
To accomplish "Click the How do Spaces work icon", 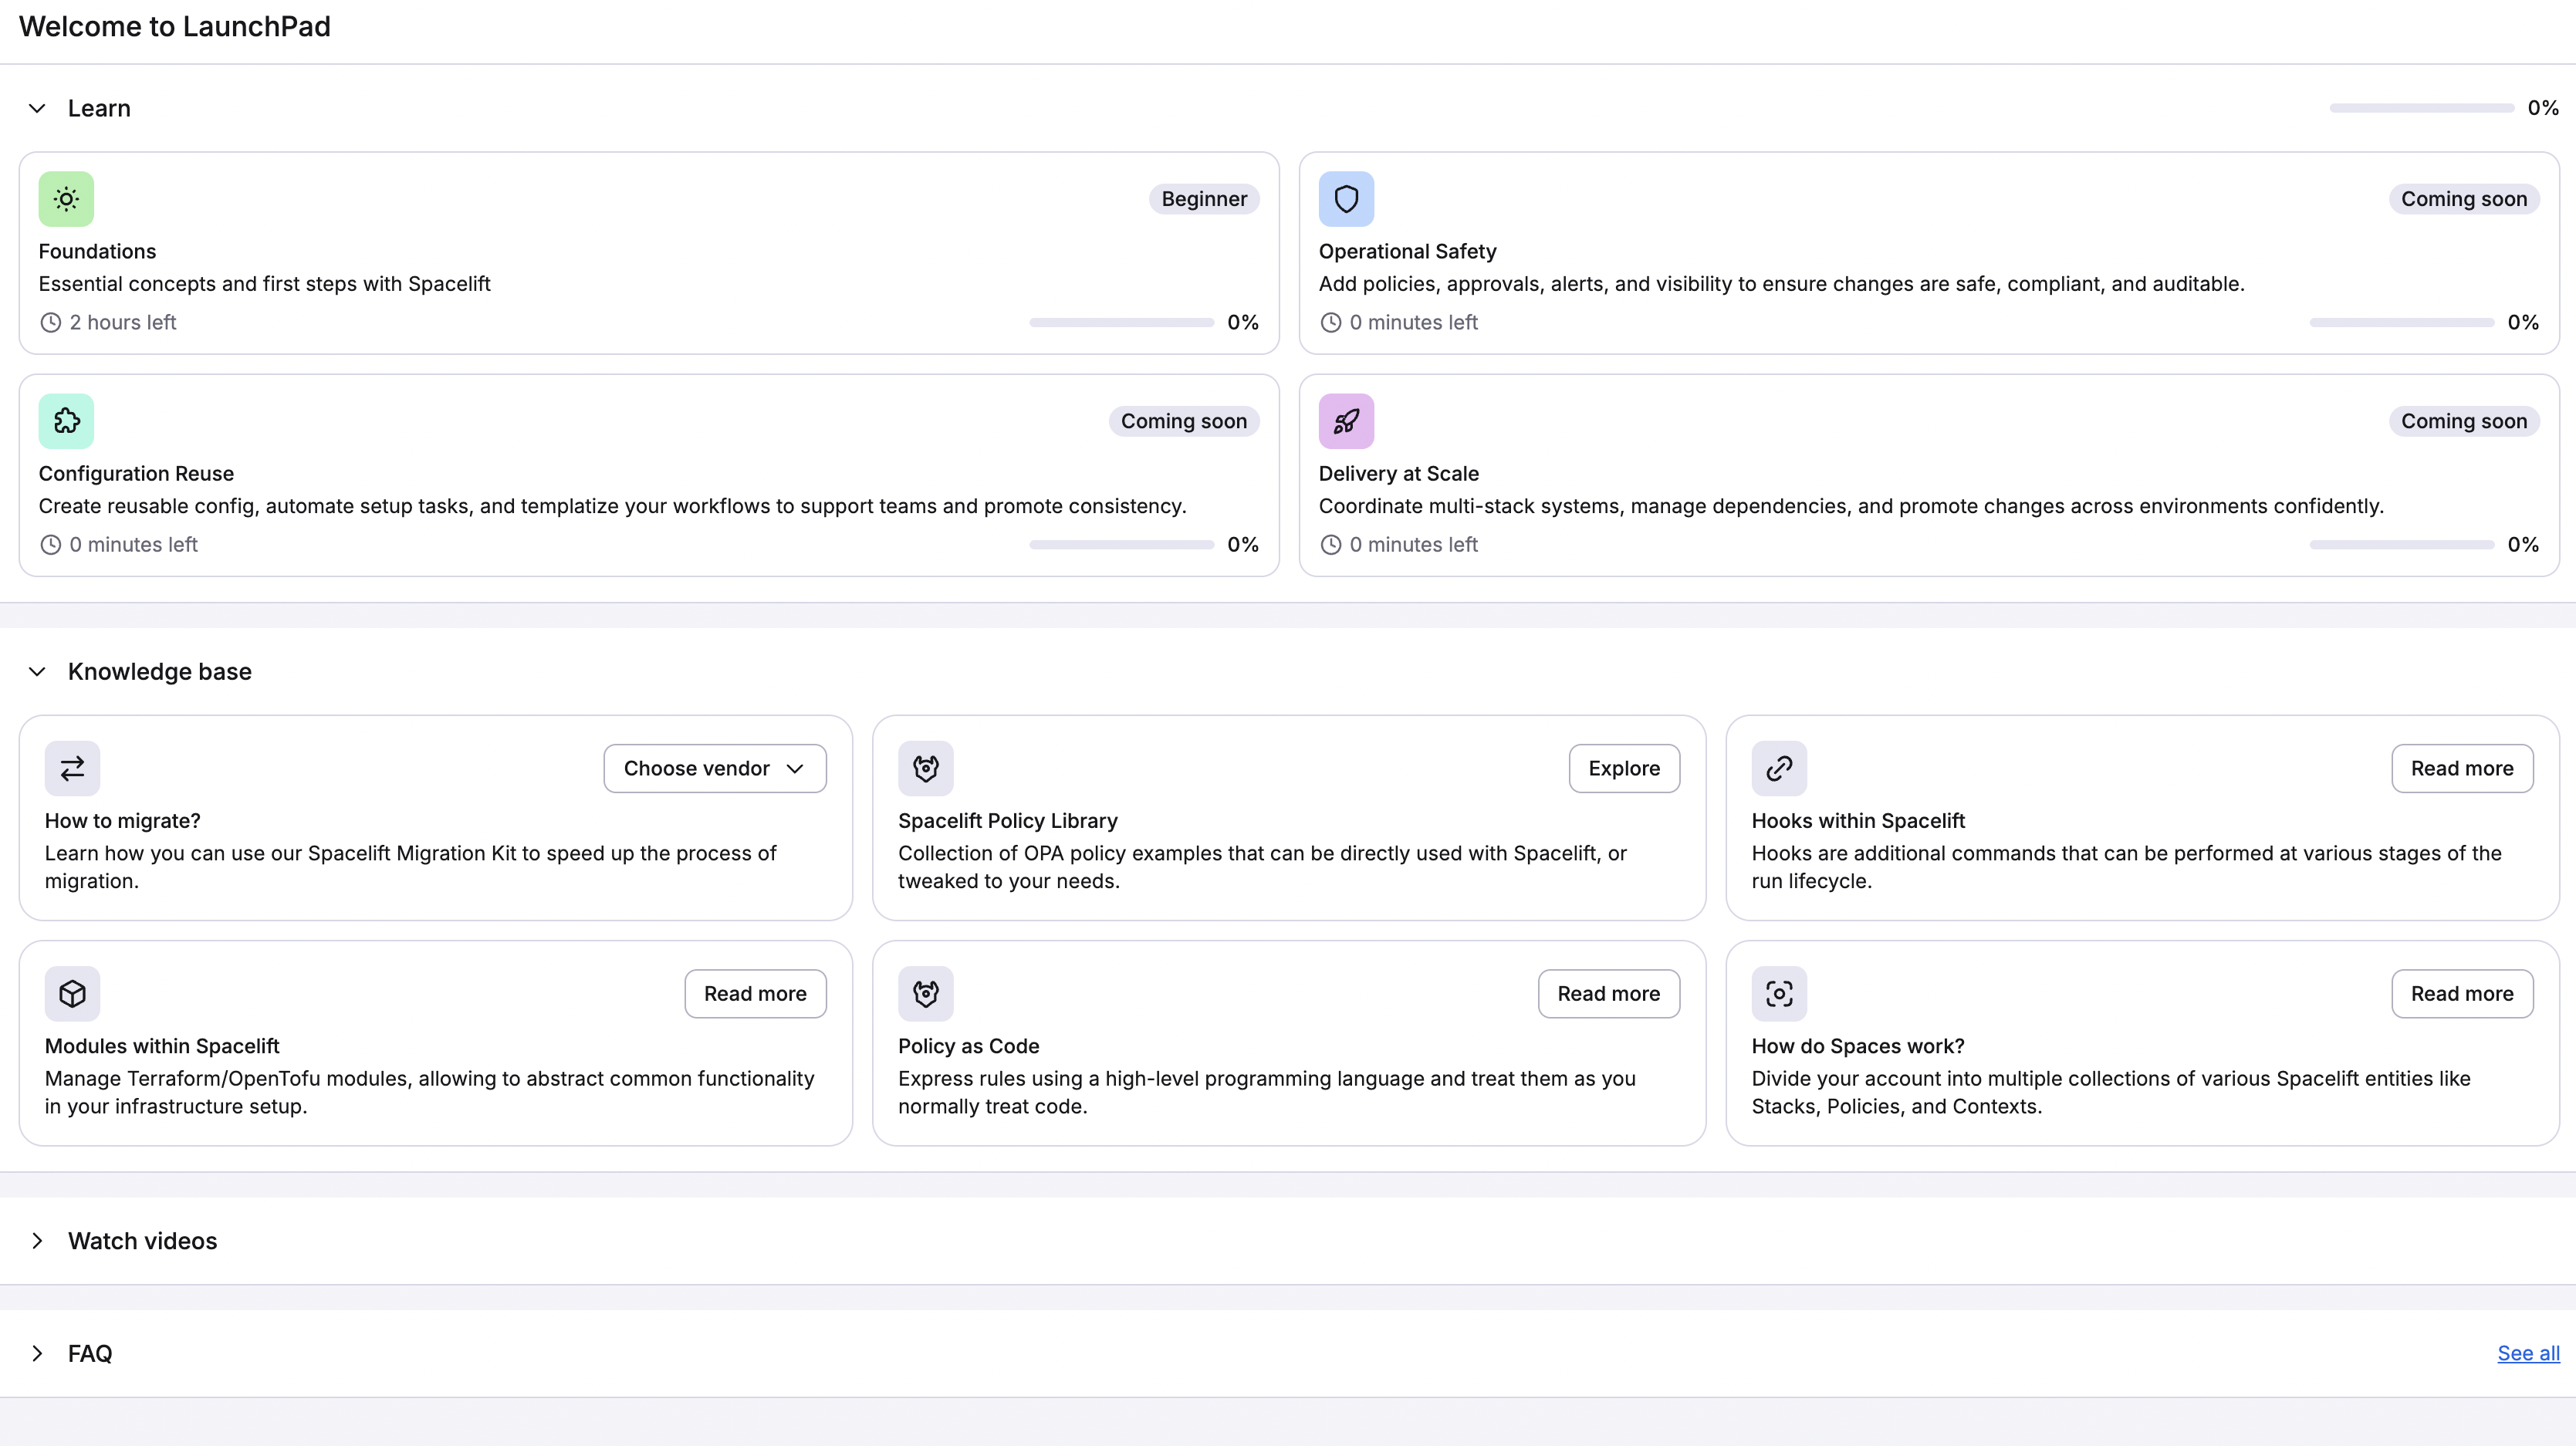I will pyautogui.click(x=1779, y=993).
